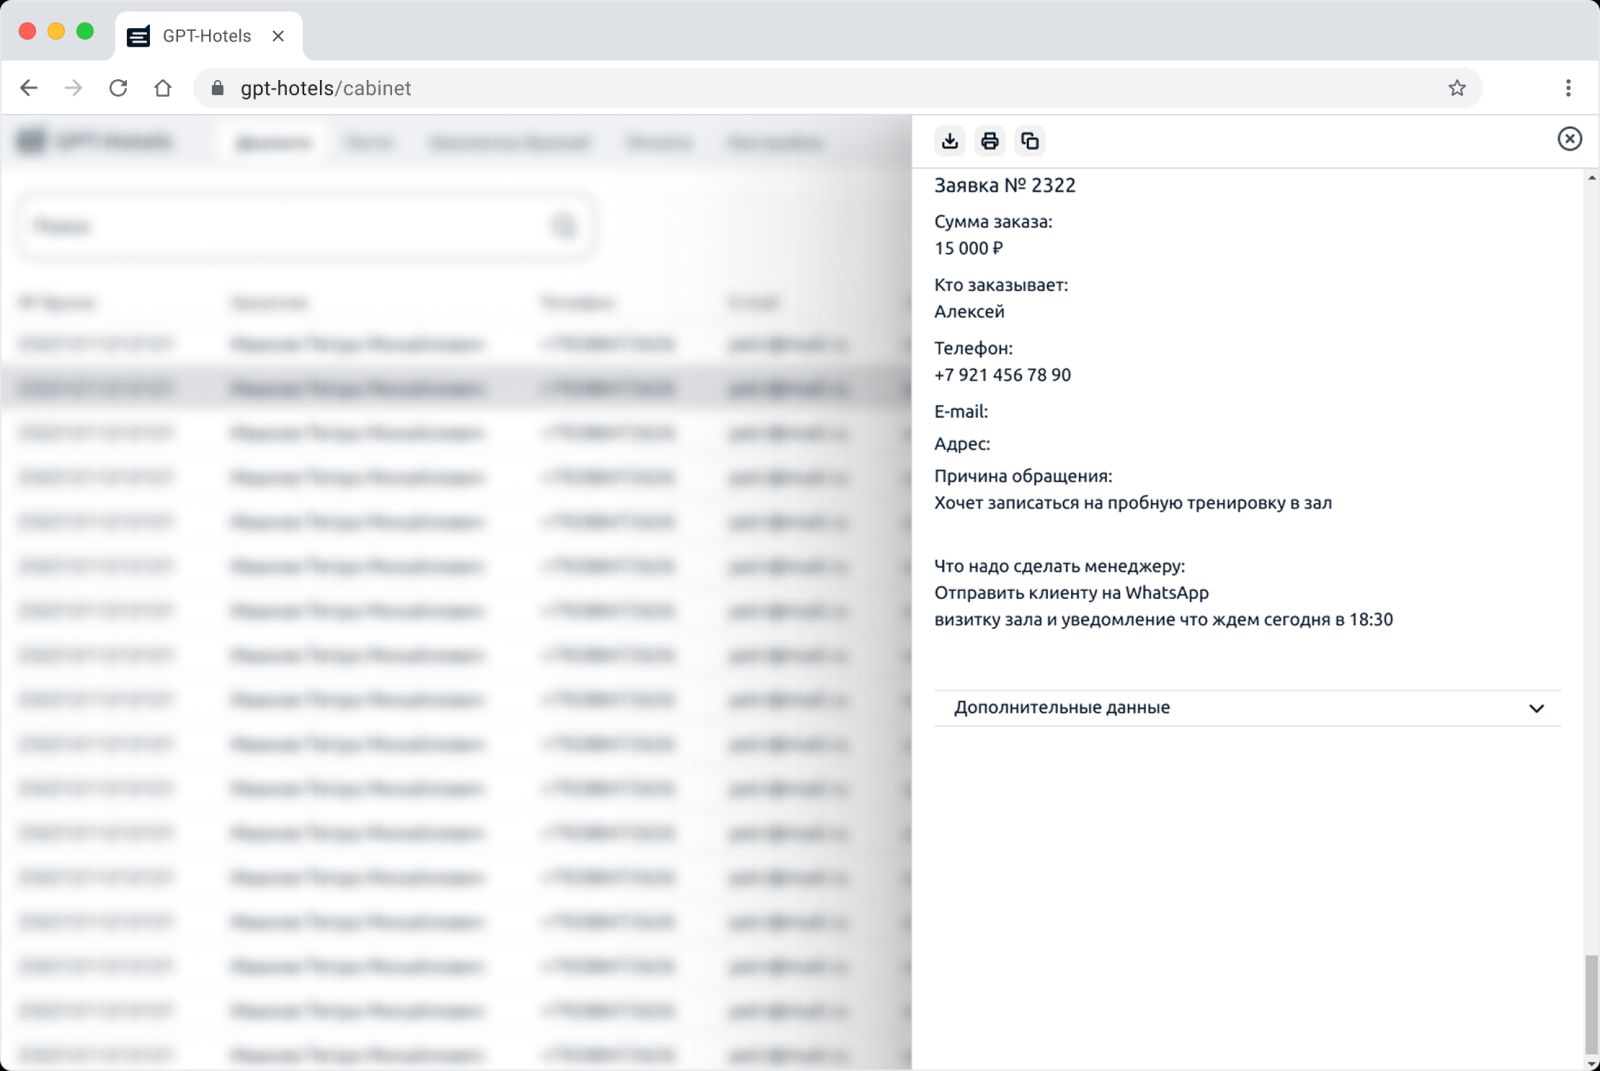
Task: Reload the page in browser
Action: tap(118, 88)
